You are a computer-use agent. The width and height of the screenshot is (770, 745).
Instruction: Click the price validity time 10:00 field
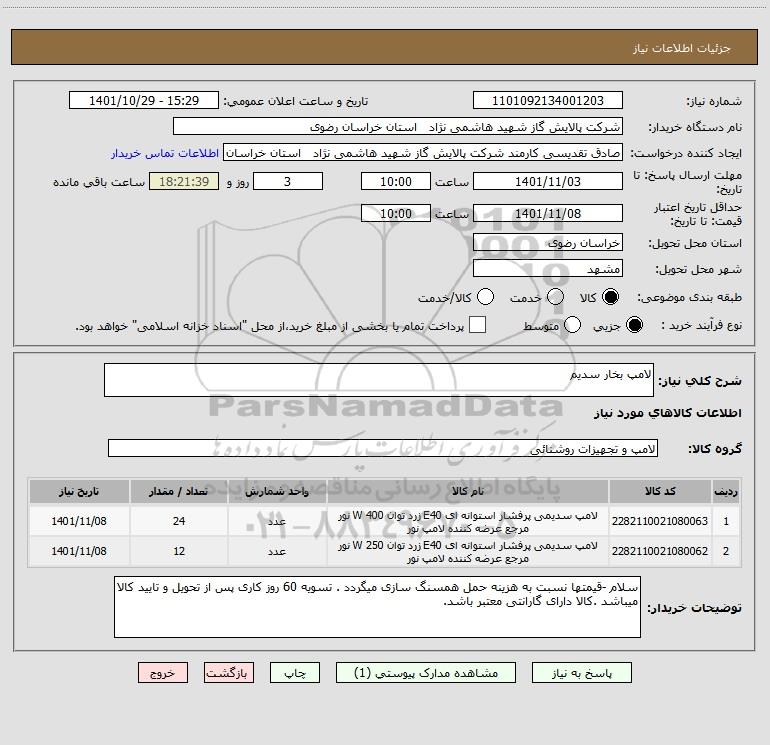[x=396, y=213]
